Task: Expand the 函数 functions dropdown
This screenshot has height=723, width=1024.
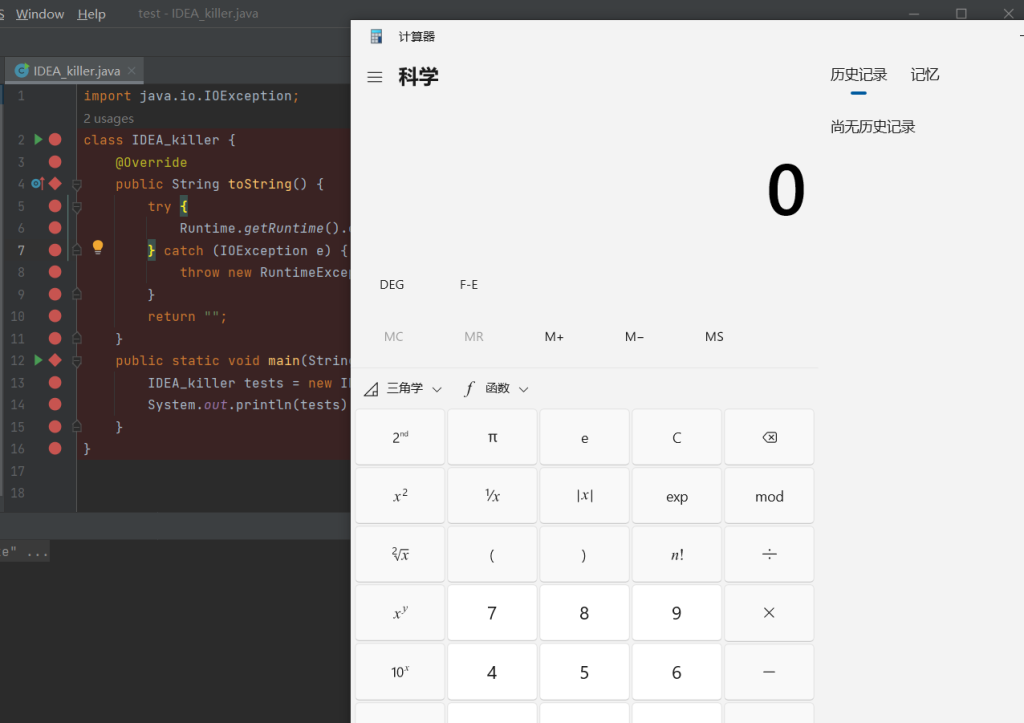Action: [496, 389]
